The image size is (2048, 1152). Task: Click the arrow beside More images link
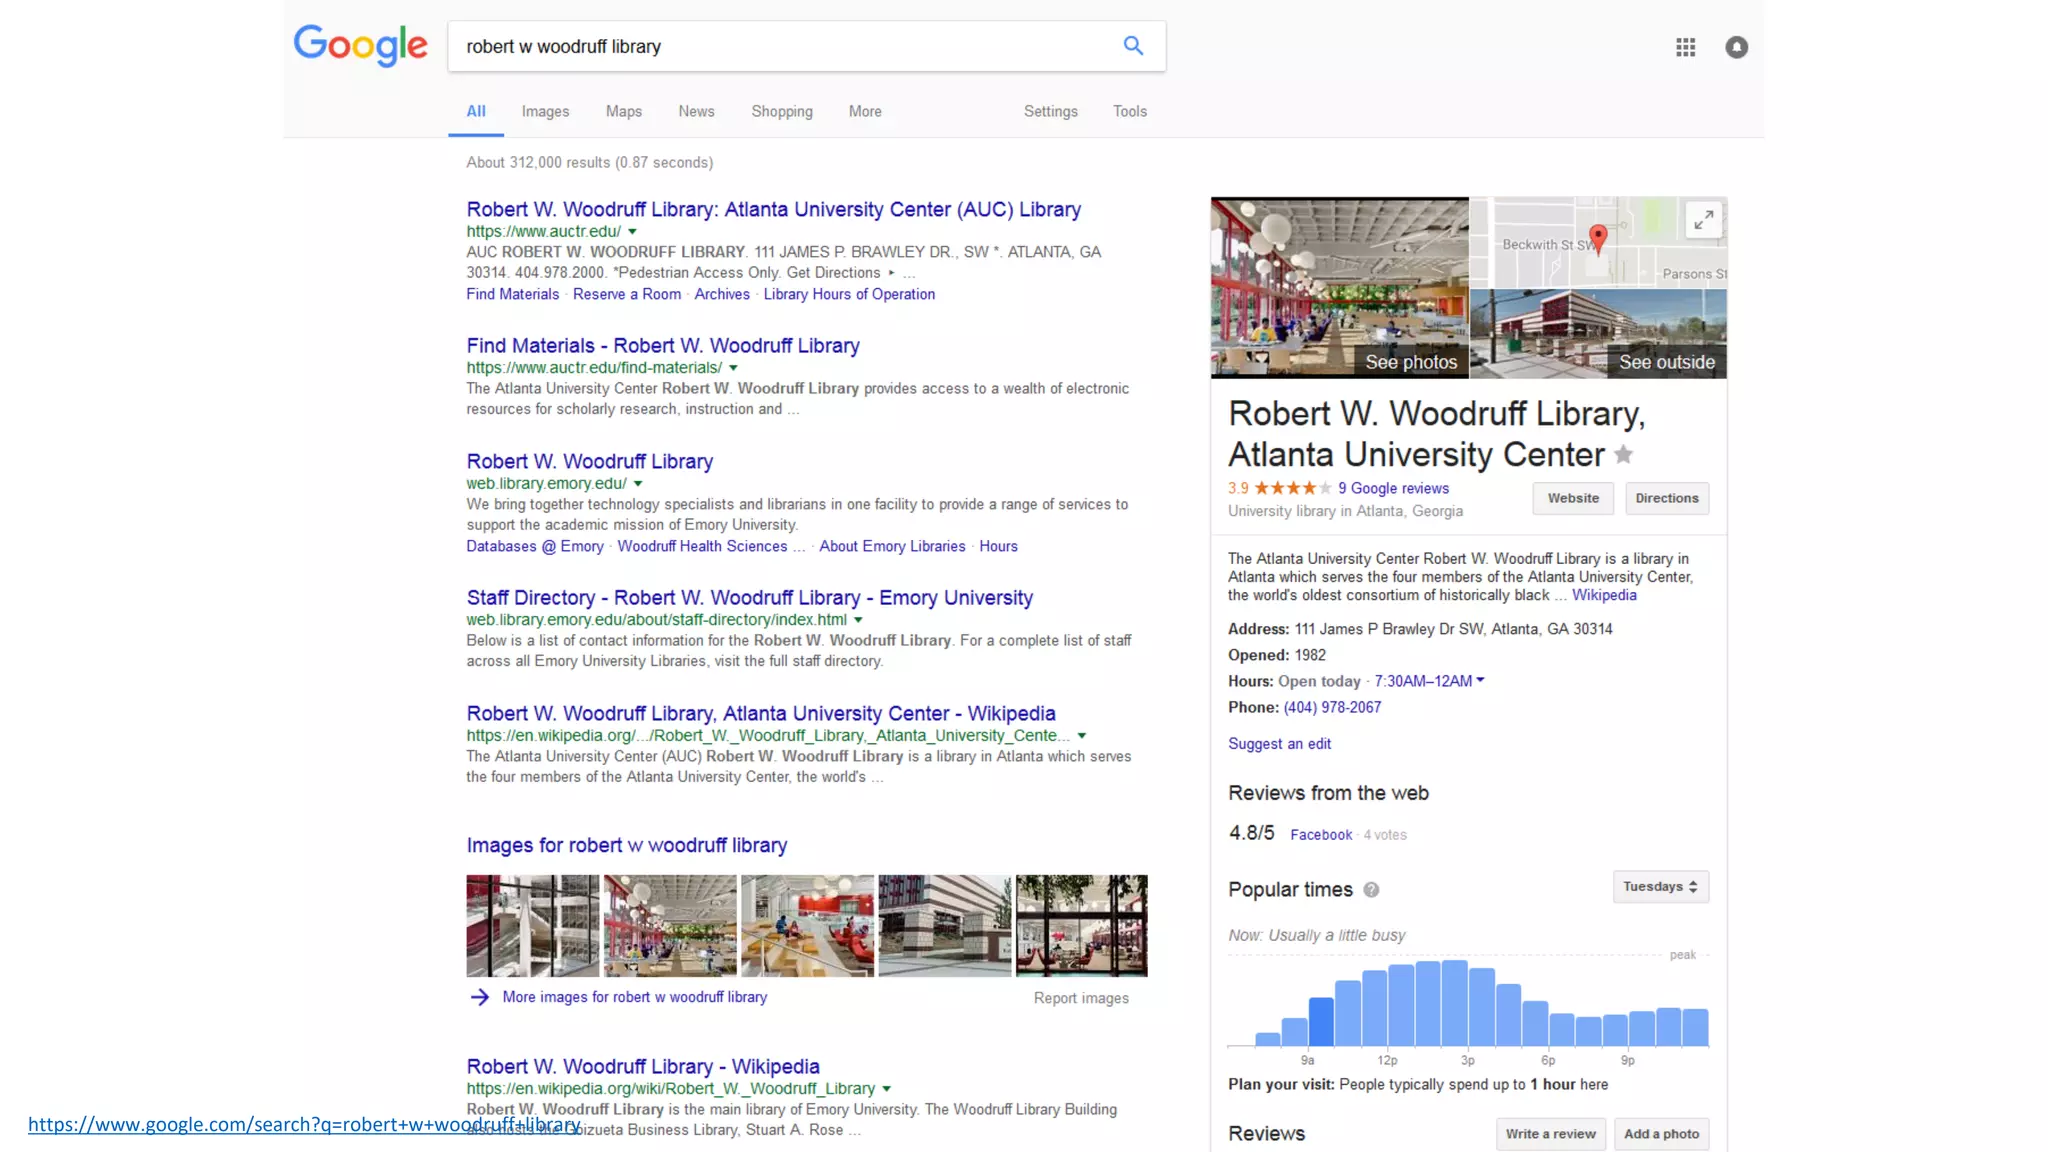[480, 997]
